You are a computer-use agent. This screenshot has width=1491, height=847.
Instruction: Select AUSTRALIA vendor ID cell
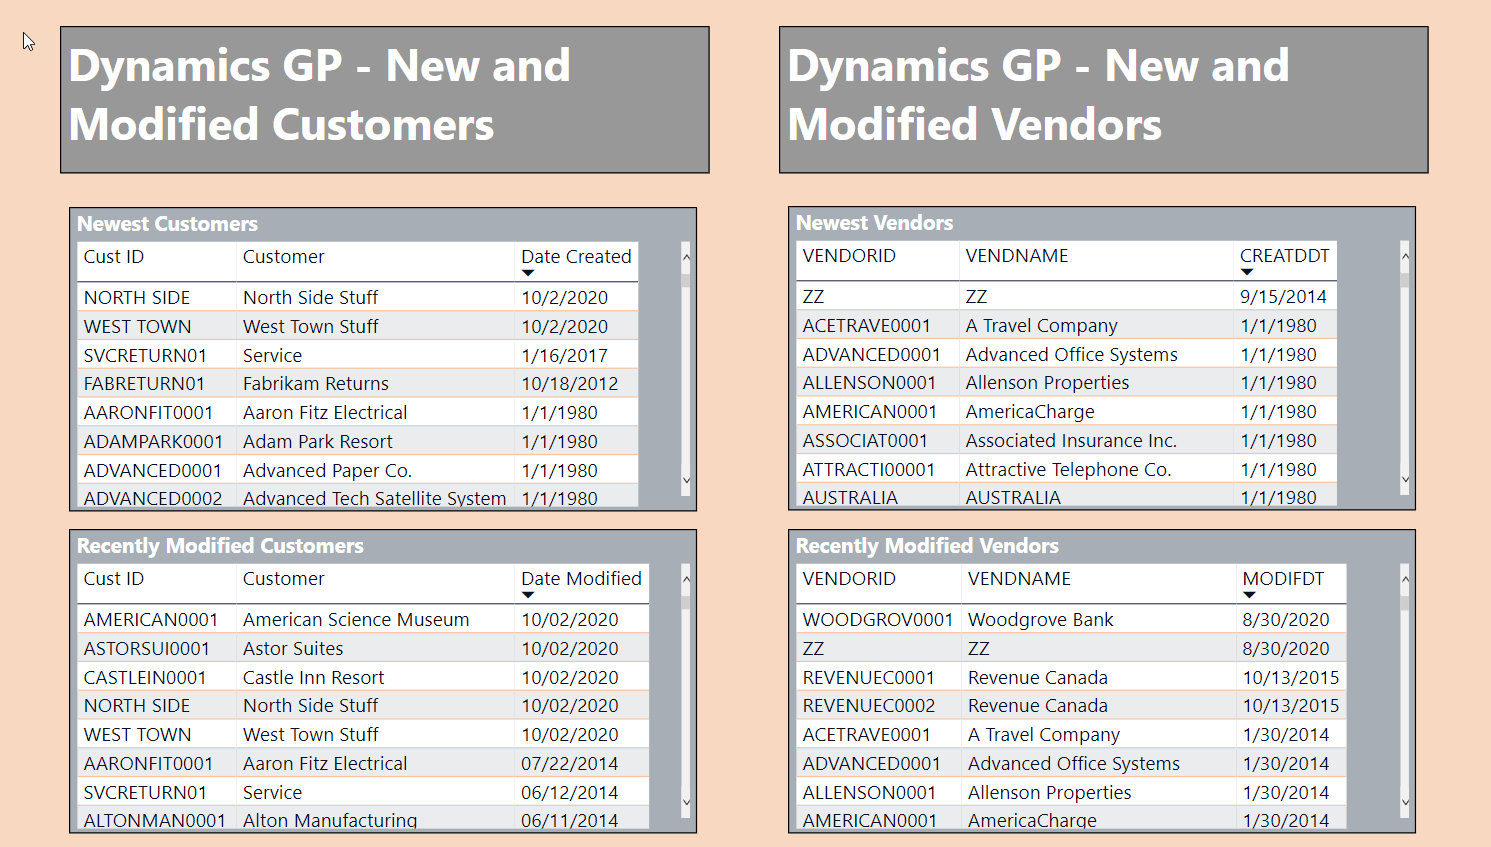tap(850, 497)
